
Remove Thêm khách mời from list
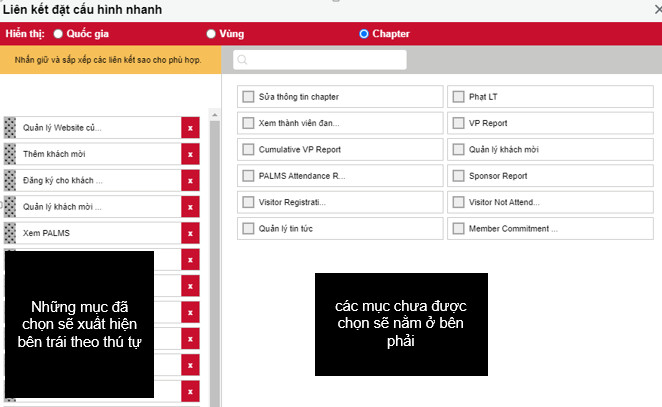point(190,154)
